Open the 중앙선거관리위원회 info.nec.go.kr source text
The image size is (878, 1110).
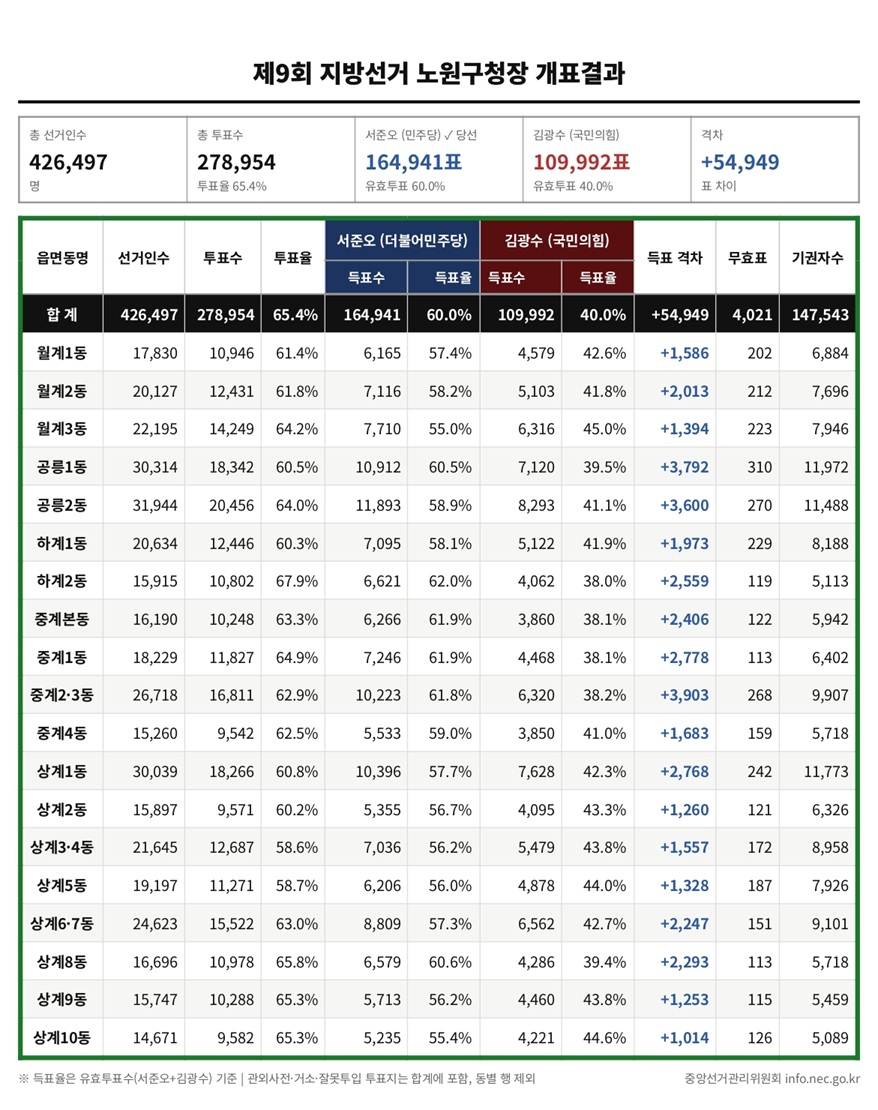[x=772, y=1079]
